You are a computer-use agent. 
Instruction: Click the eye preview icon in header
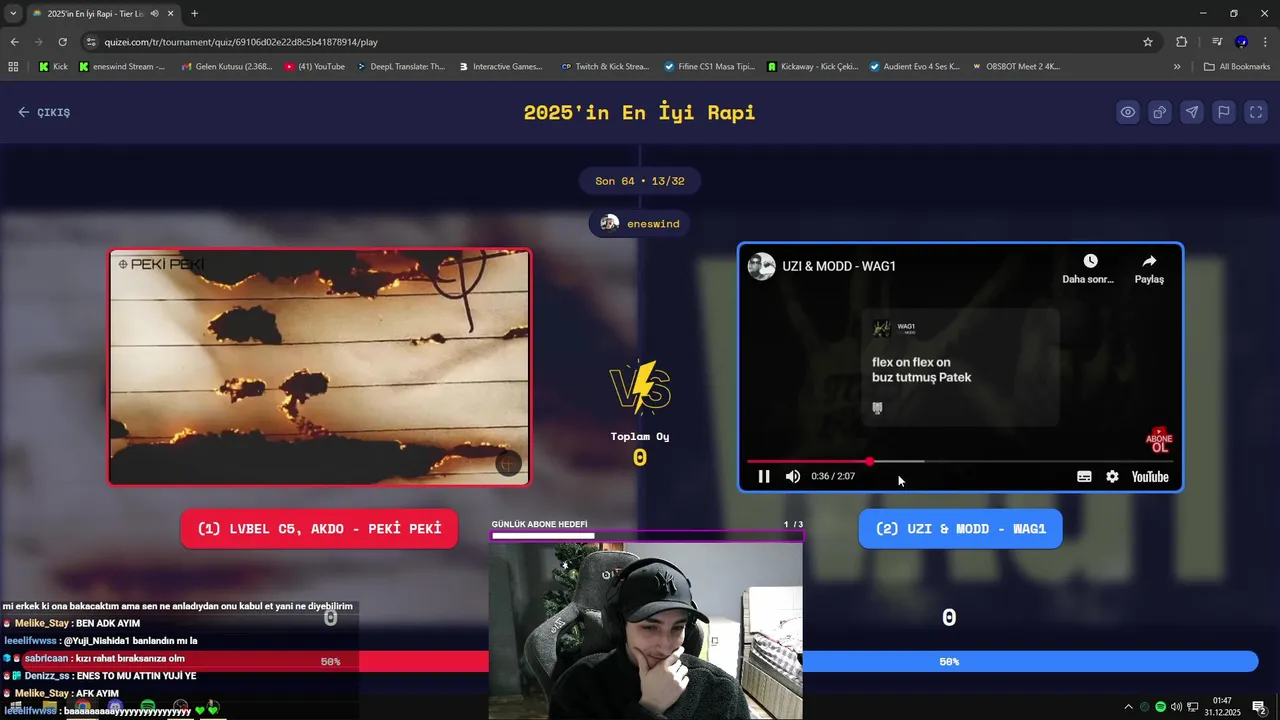tap(1128, 112)
